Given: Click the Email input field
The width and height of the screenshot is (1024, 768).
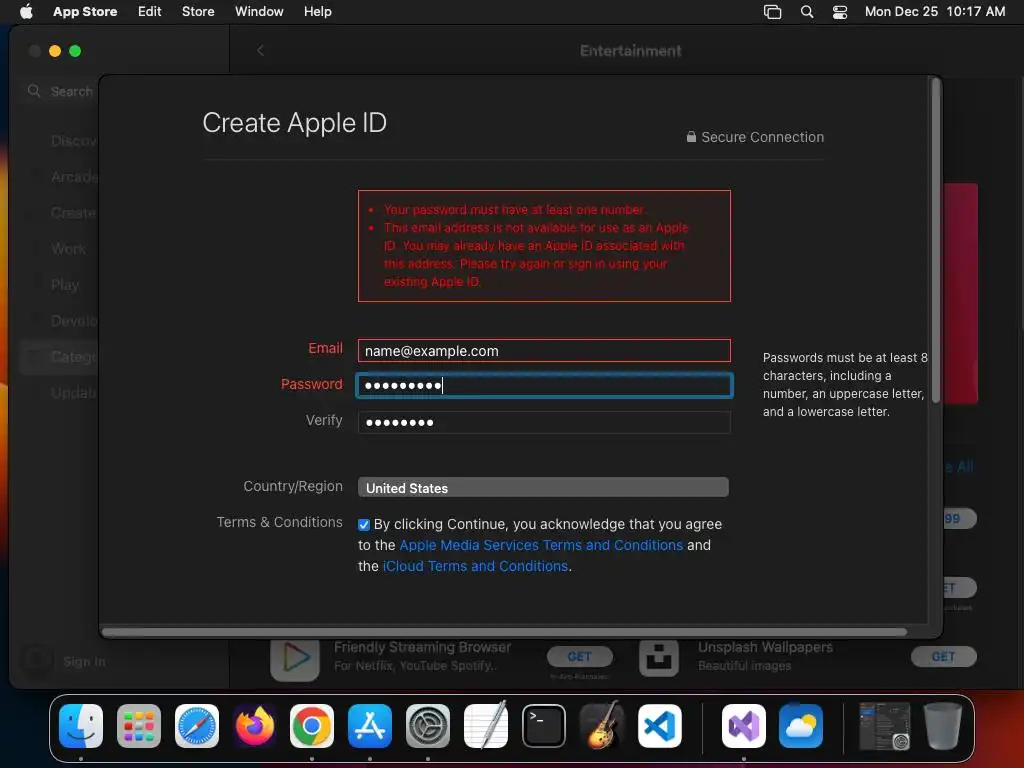Looking at the screenshot, I should [x=544, y=351].
